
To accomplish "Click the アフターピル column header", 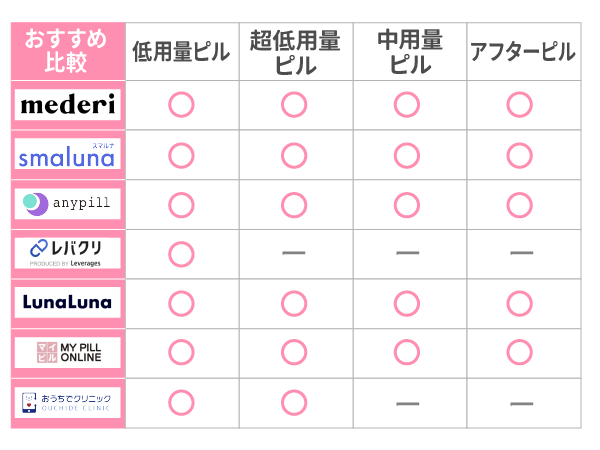I will click(x=521, y=52).
